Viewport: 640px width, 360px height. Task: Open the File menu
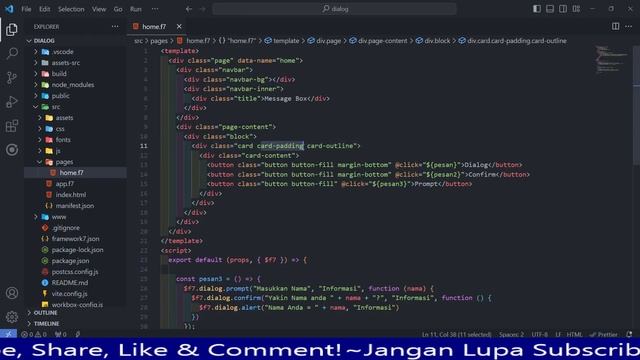tap(26, 9)
